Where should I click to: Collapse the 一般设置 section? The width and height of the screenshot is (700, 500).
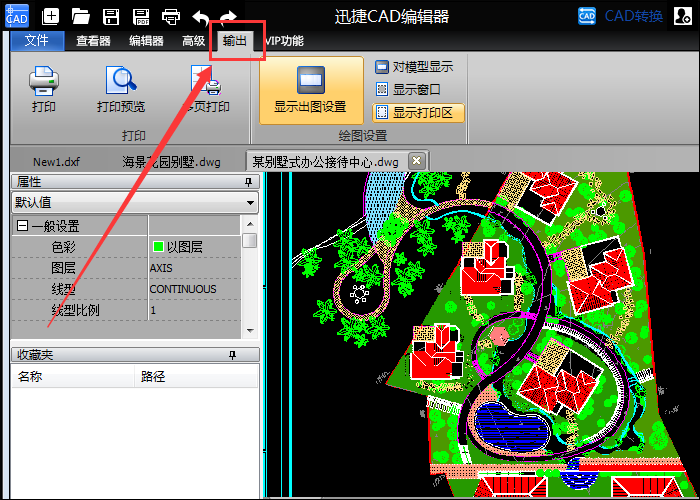(x=21, y=226)
